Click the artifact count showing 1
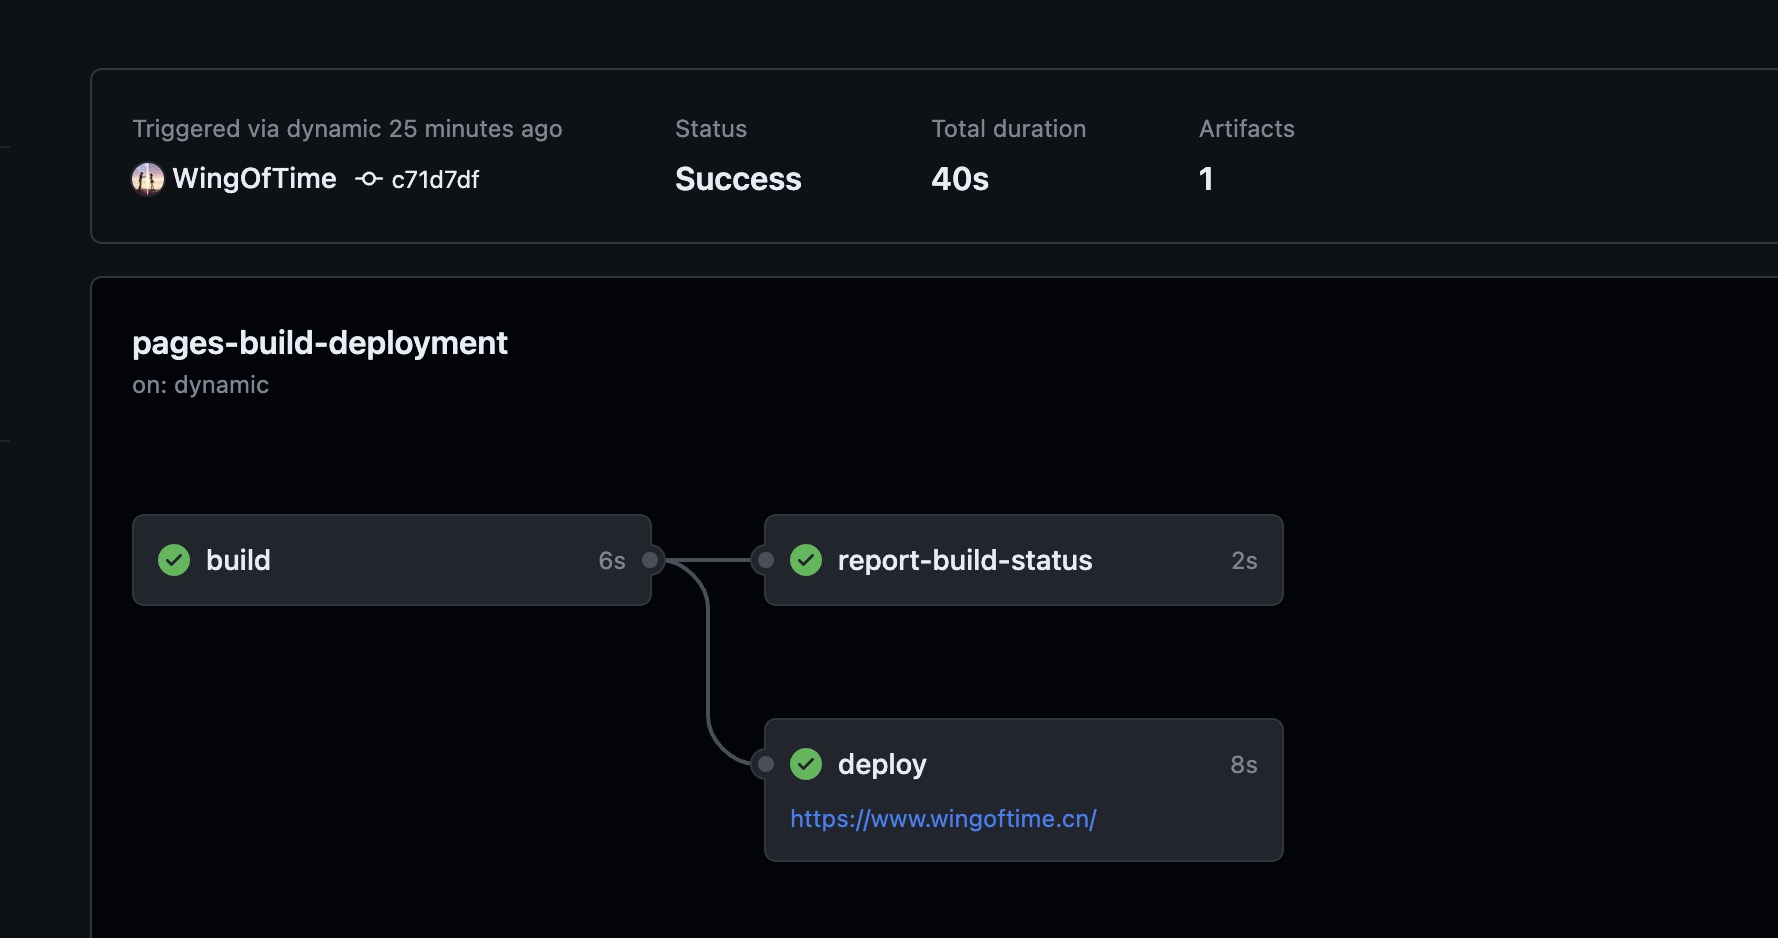 tap(1207, 179)
